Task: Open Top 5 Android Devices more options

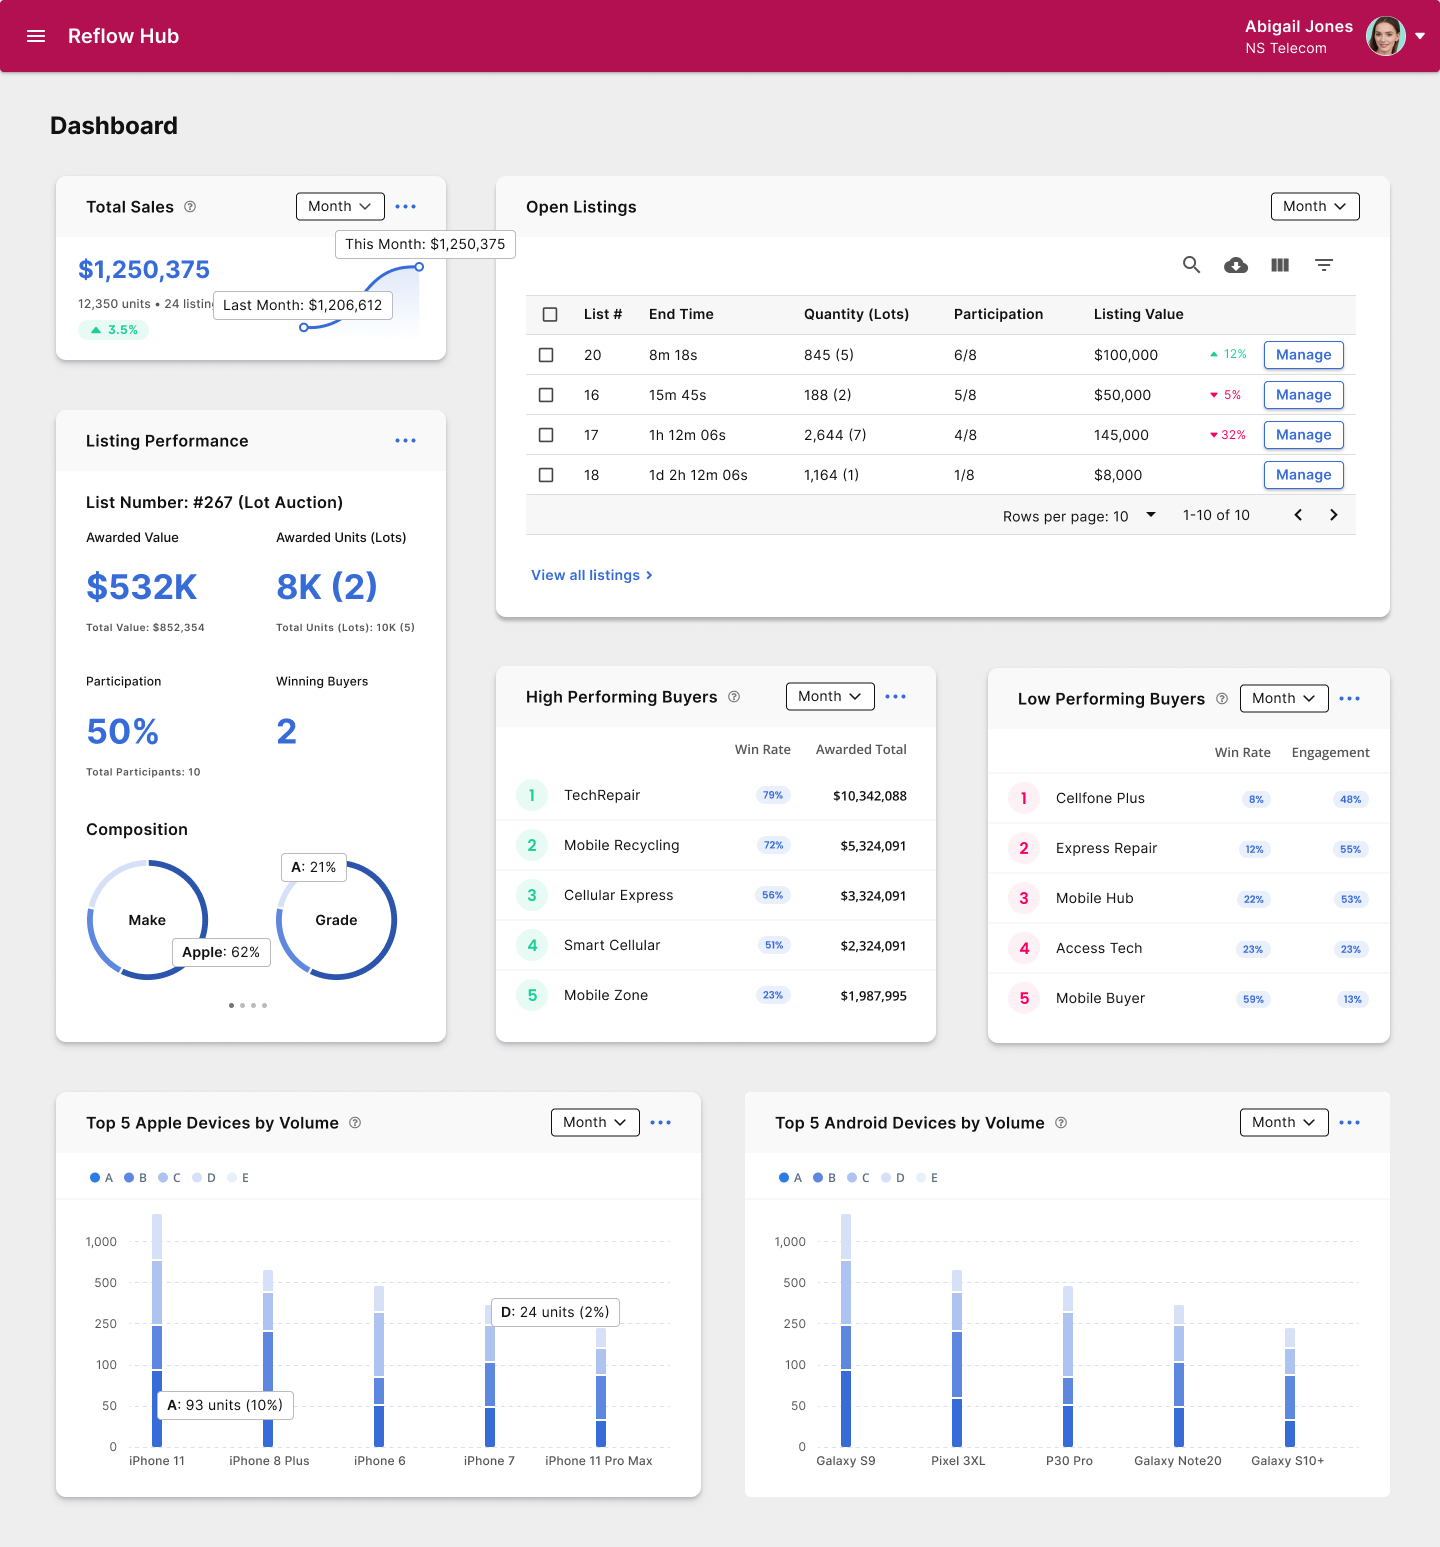Action: pyautogui.click(x=1349, y=1123)
